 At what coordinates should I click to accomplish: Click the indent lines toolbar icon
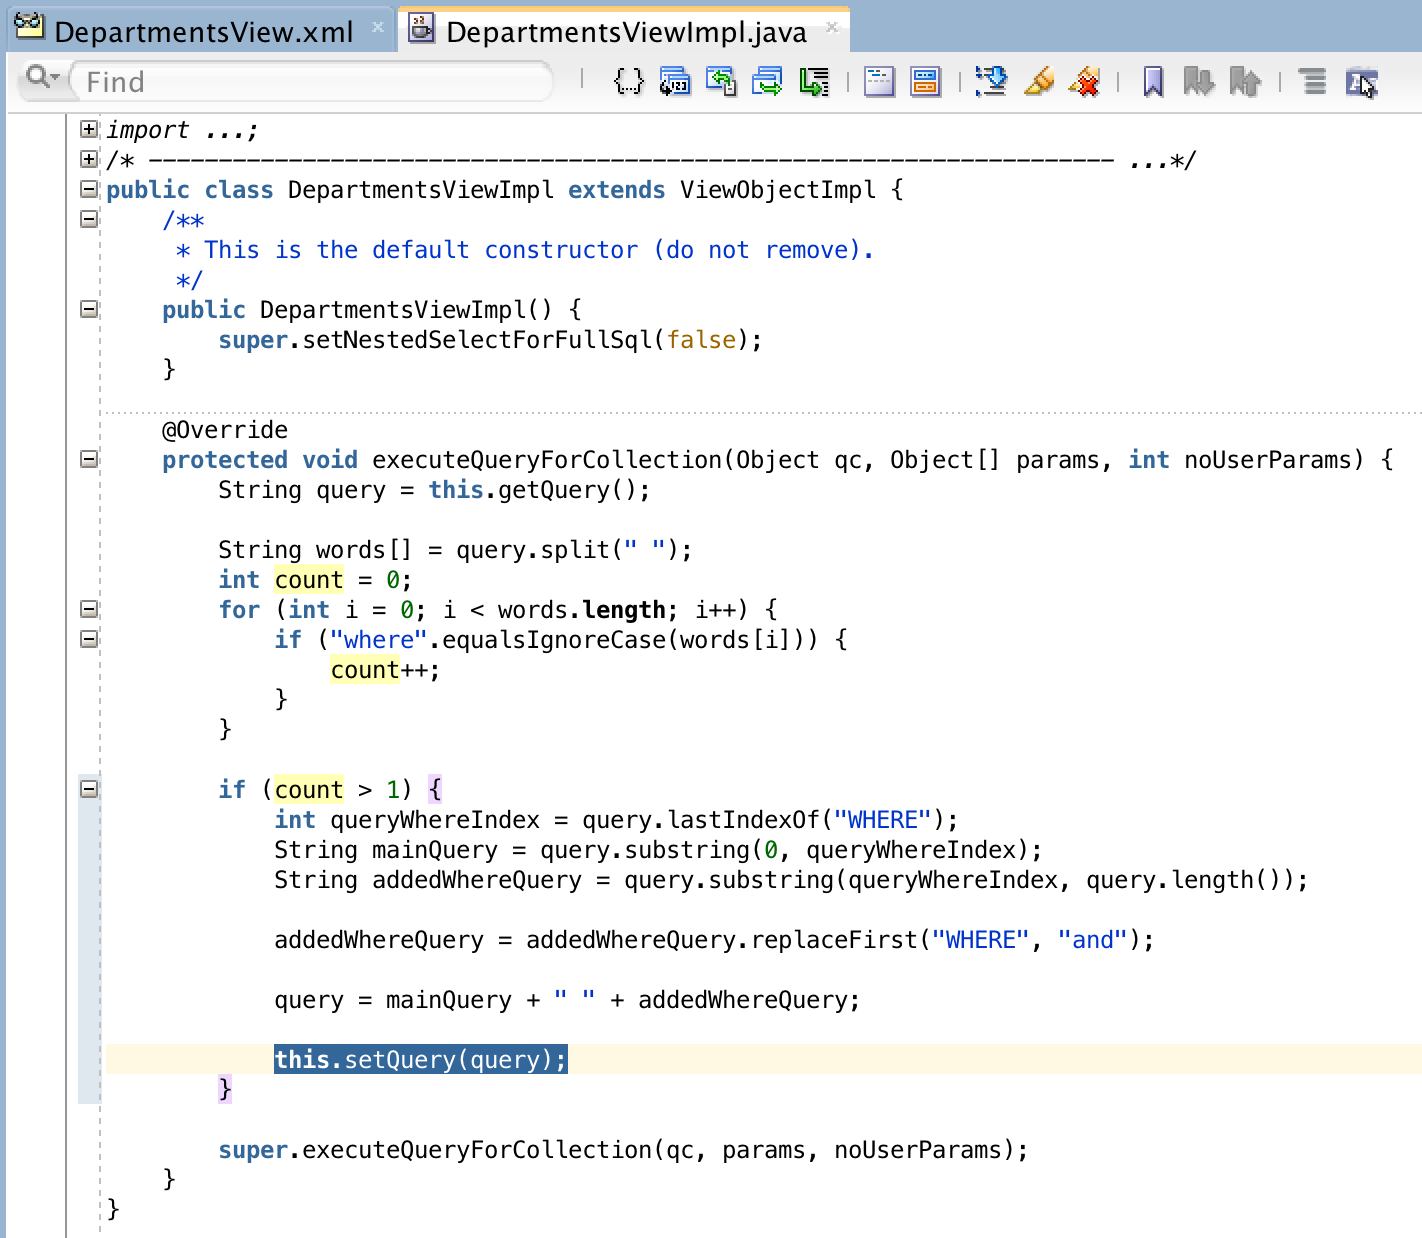click(x=1313, y=81)
